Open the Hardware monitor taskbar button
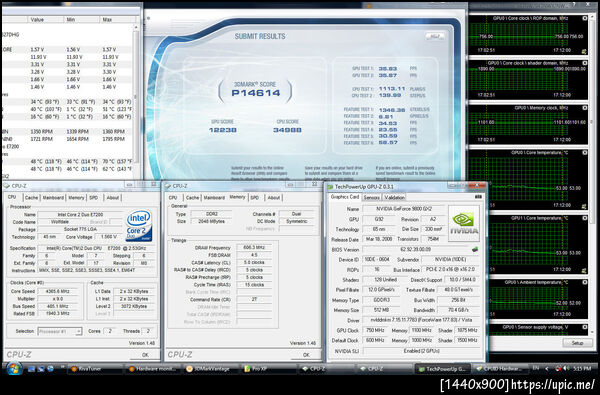Viewport: 600px width, 395px height. pos(152,369)
